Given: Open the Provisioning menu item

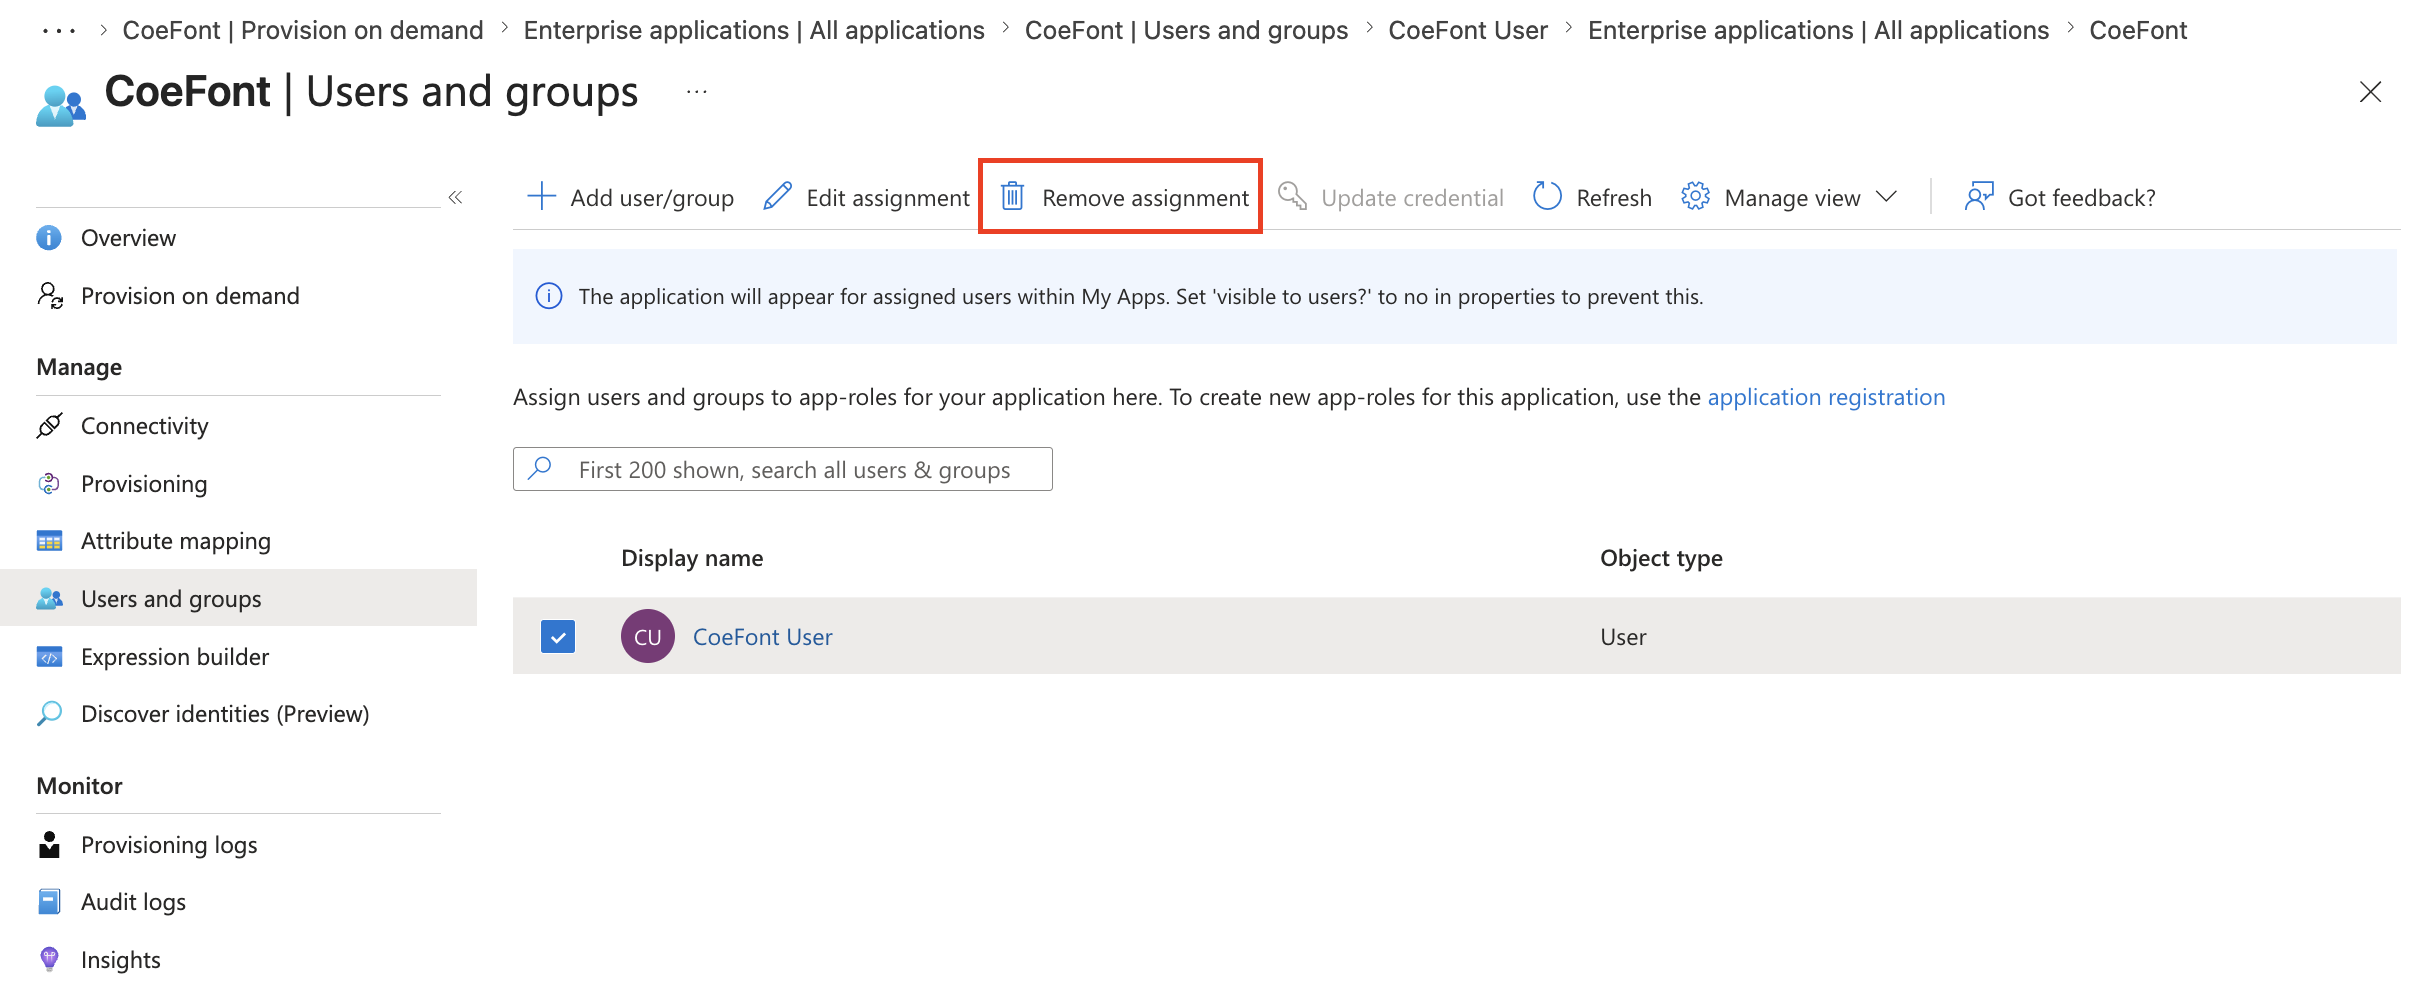Looking at the screenshot, I should (x=144, y=484).
